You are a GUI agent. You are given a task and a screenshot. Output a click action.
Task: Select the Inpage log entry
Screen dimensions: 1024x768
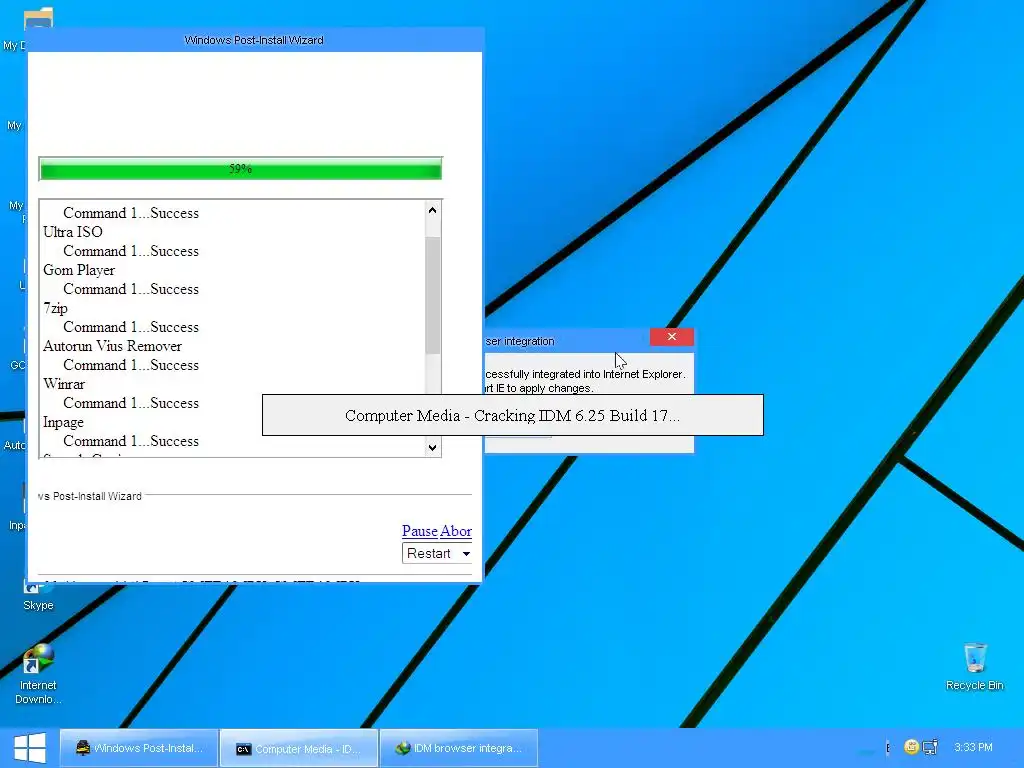coord(63,423)
